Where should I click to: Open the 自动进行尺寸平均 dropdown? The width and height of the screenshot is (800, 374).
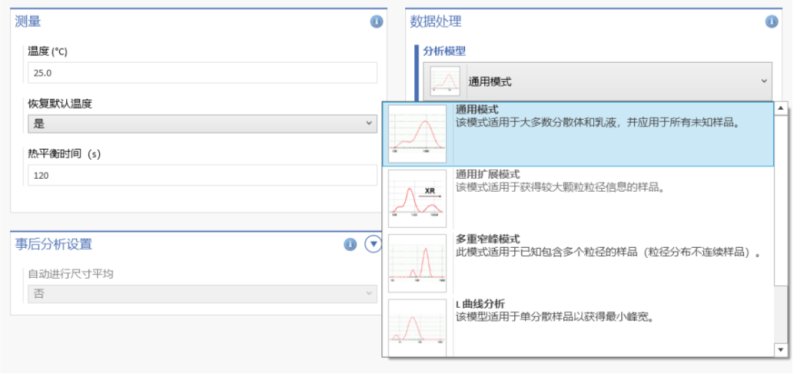[x=203, y=294]
